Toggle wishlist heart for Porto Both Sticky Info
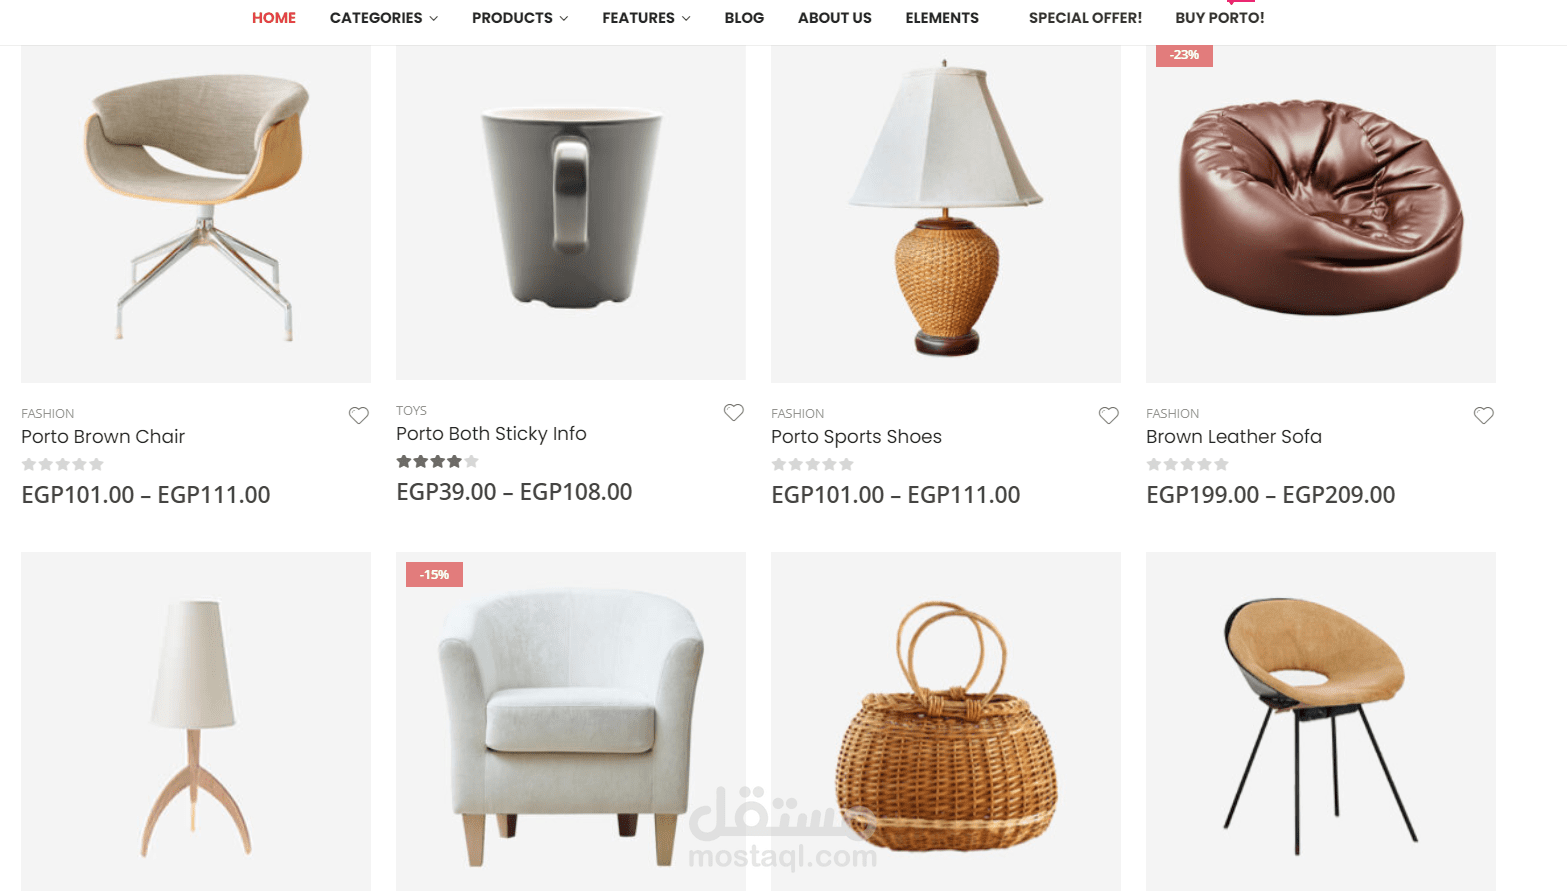The height and width of the screenshot is (891, 1567). pyautogui.click(x=734, y=412)
